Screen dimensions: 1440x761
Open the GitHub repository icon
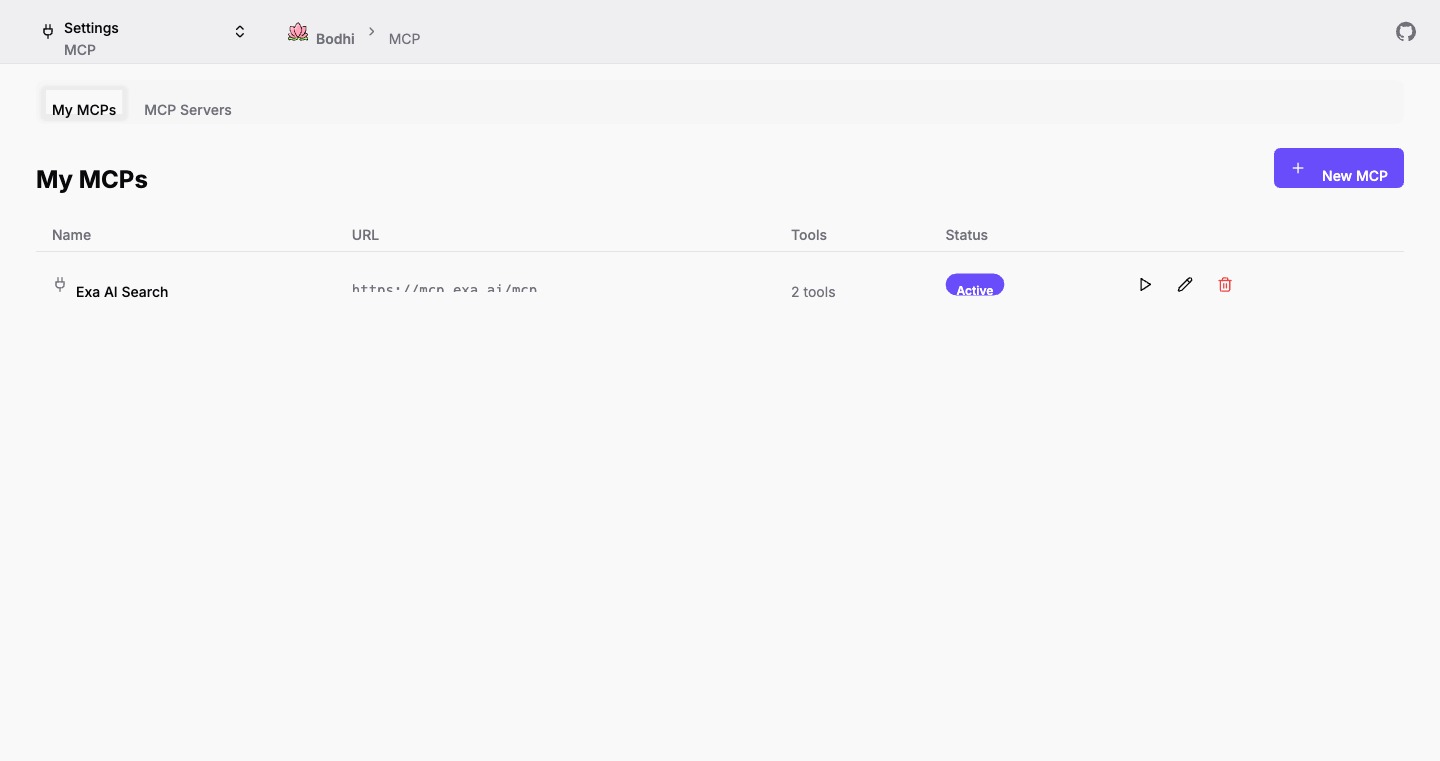(1406, 32)
